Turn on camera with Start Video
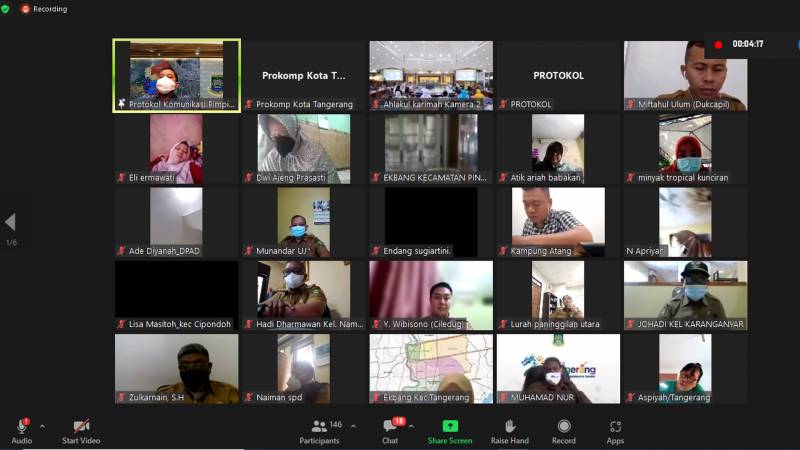 pyautogui.click(x=82, y=426)
